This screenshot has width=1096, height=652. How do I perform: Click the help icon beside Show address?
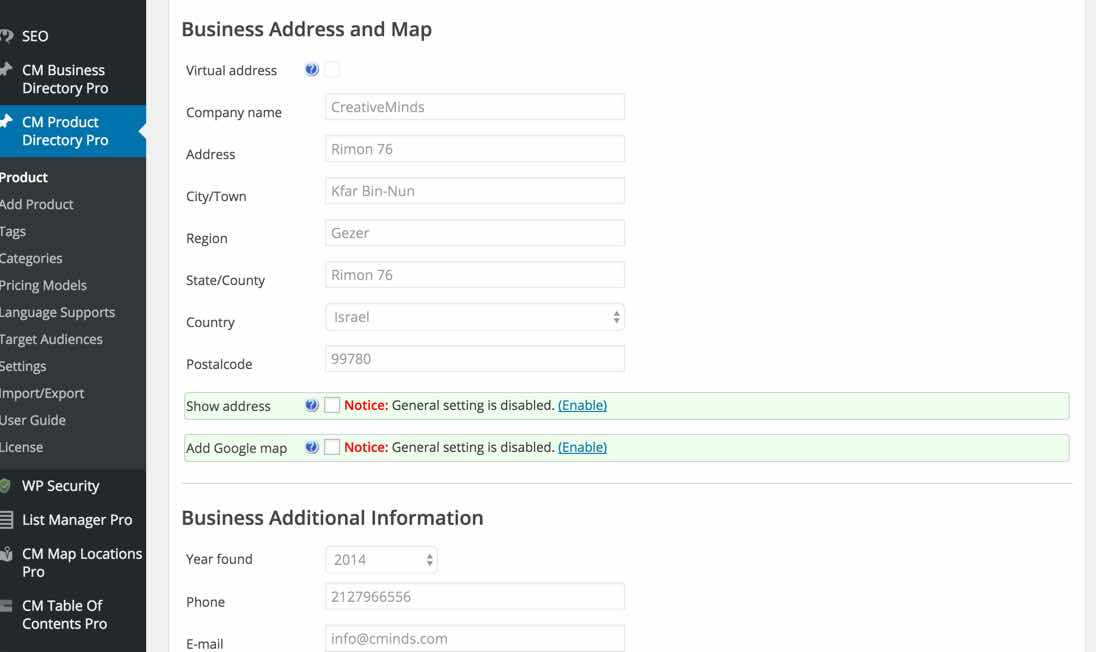tap(312, 406)
